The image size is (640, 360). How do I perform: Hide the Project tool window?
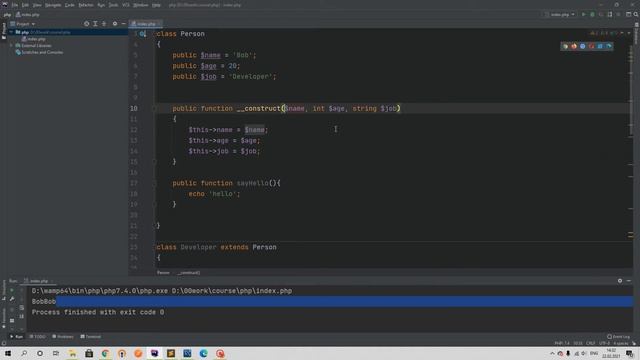pyautogui.click(x=124, y=24)
